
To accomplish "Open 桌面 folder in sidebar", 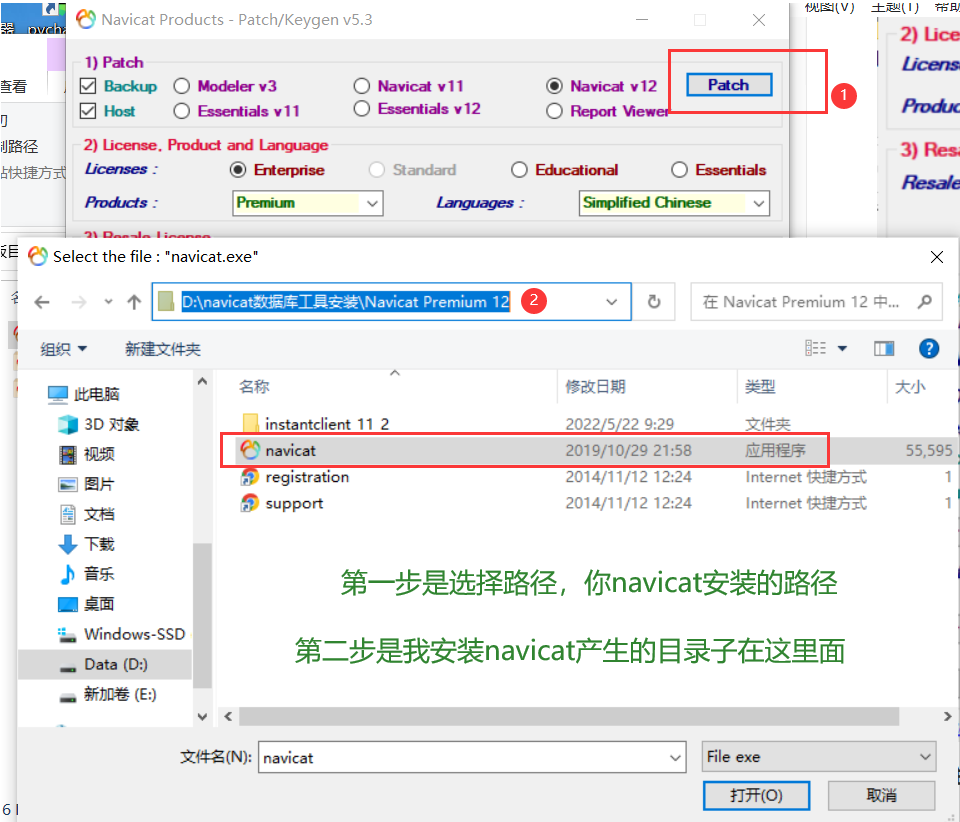I will (x=86, y=604).
